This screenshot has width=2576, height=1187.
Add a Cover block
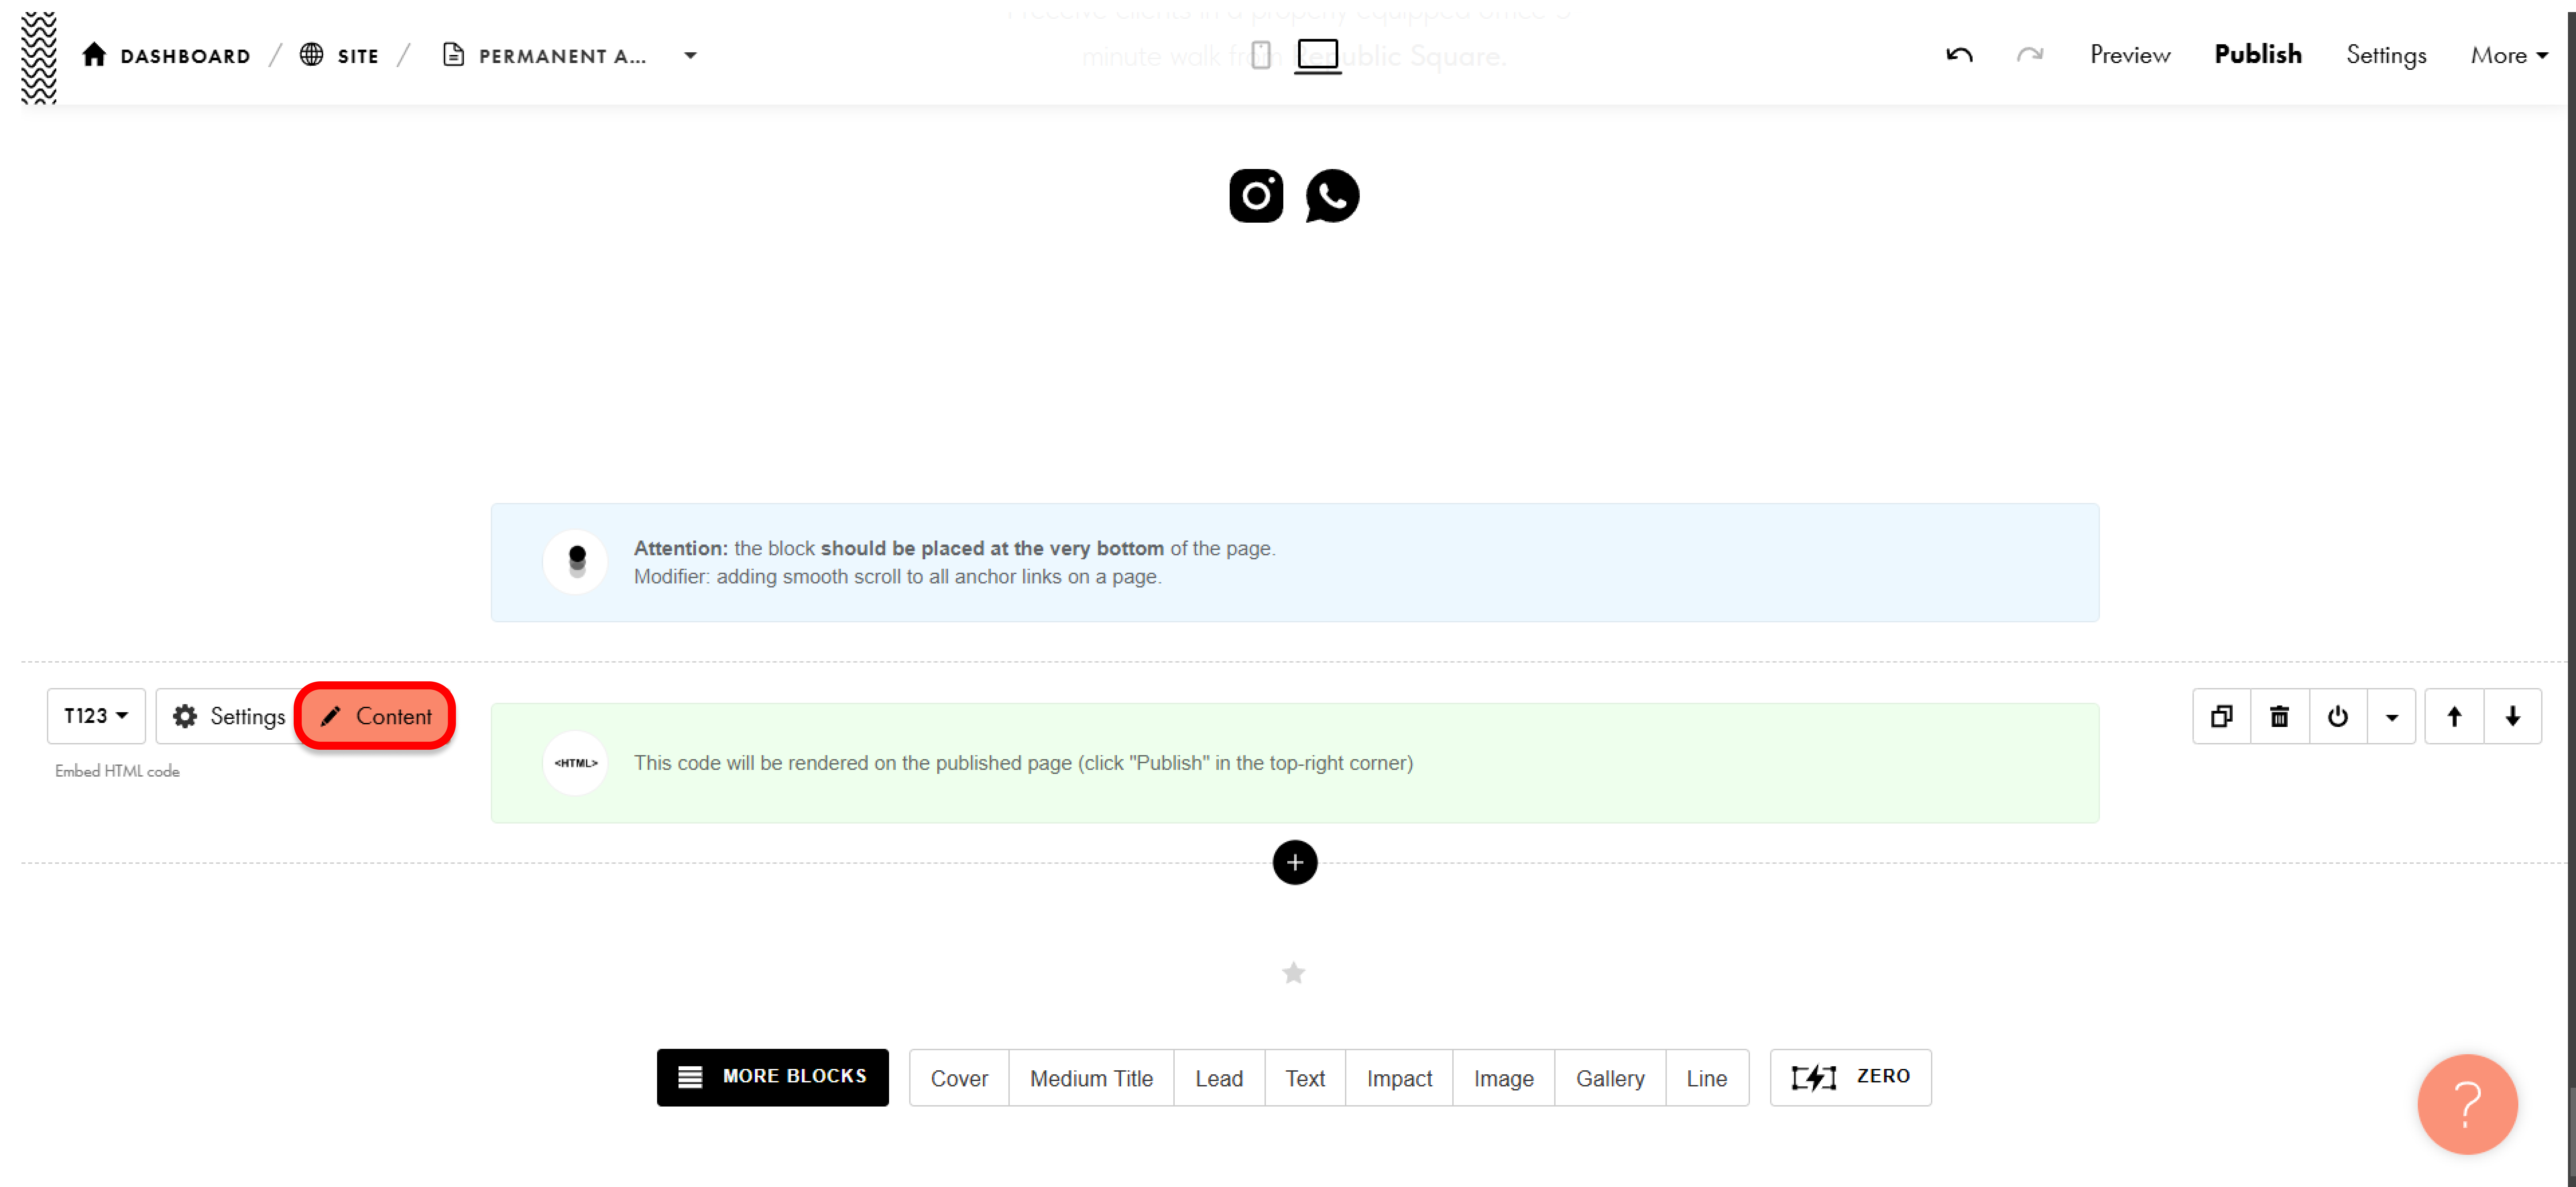click(x=959, y=1078)
